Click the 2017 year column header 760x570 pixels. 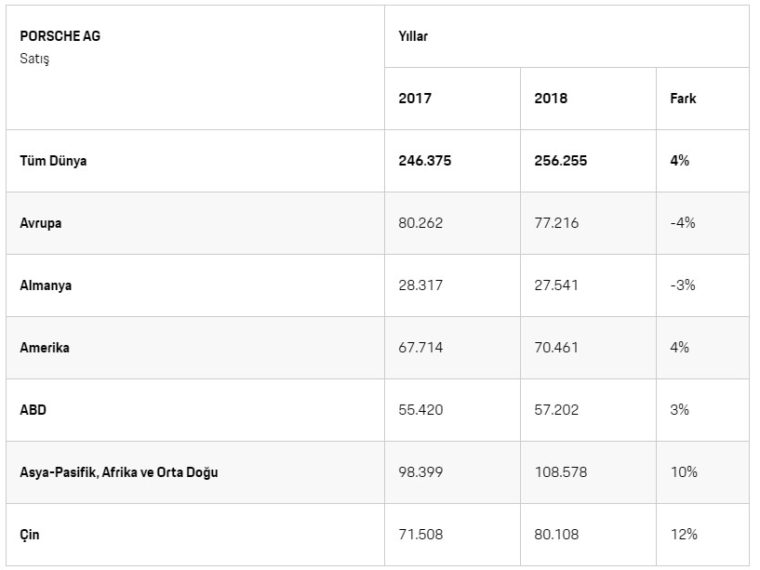(414, 99)
